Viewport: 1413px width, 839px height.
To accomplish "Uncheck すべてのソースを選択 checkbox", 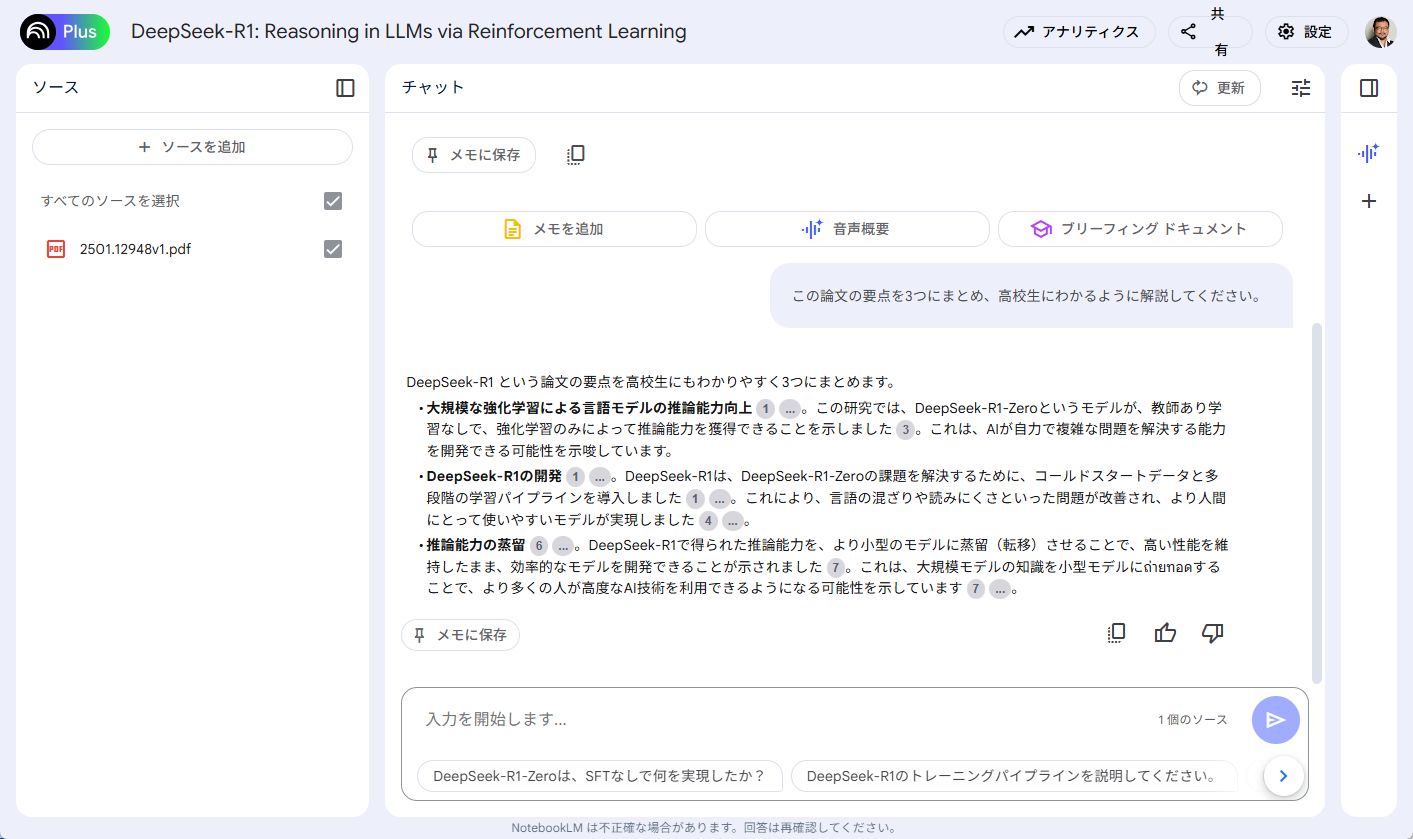I will (332, 201).
